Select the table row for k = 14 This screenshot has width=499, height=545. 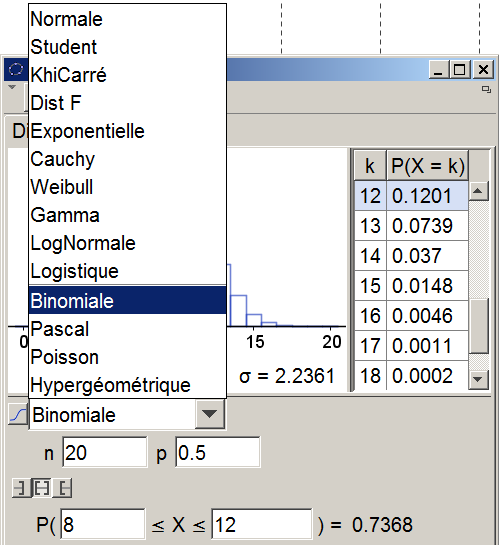pos(411,255)
